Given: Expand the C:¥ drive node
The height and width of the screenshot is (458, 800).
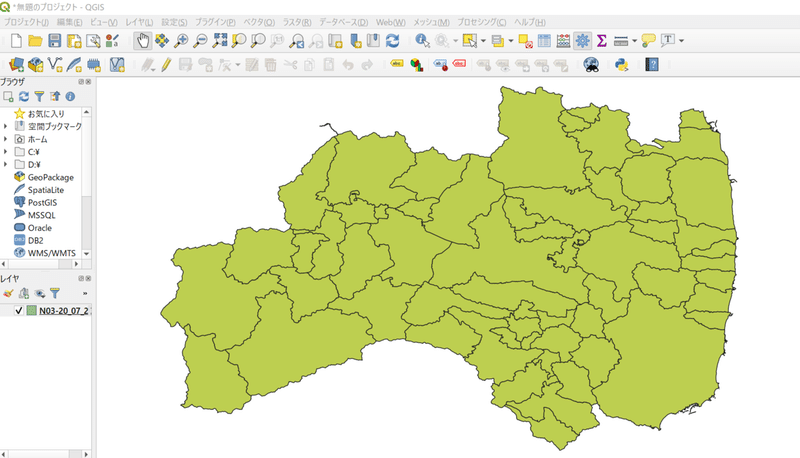Looking at the screenshot, I should [x=6, y=151].
